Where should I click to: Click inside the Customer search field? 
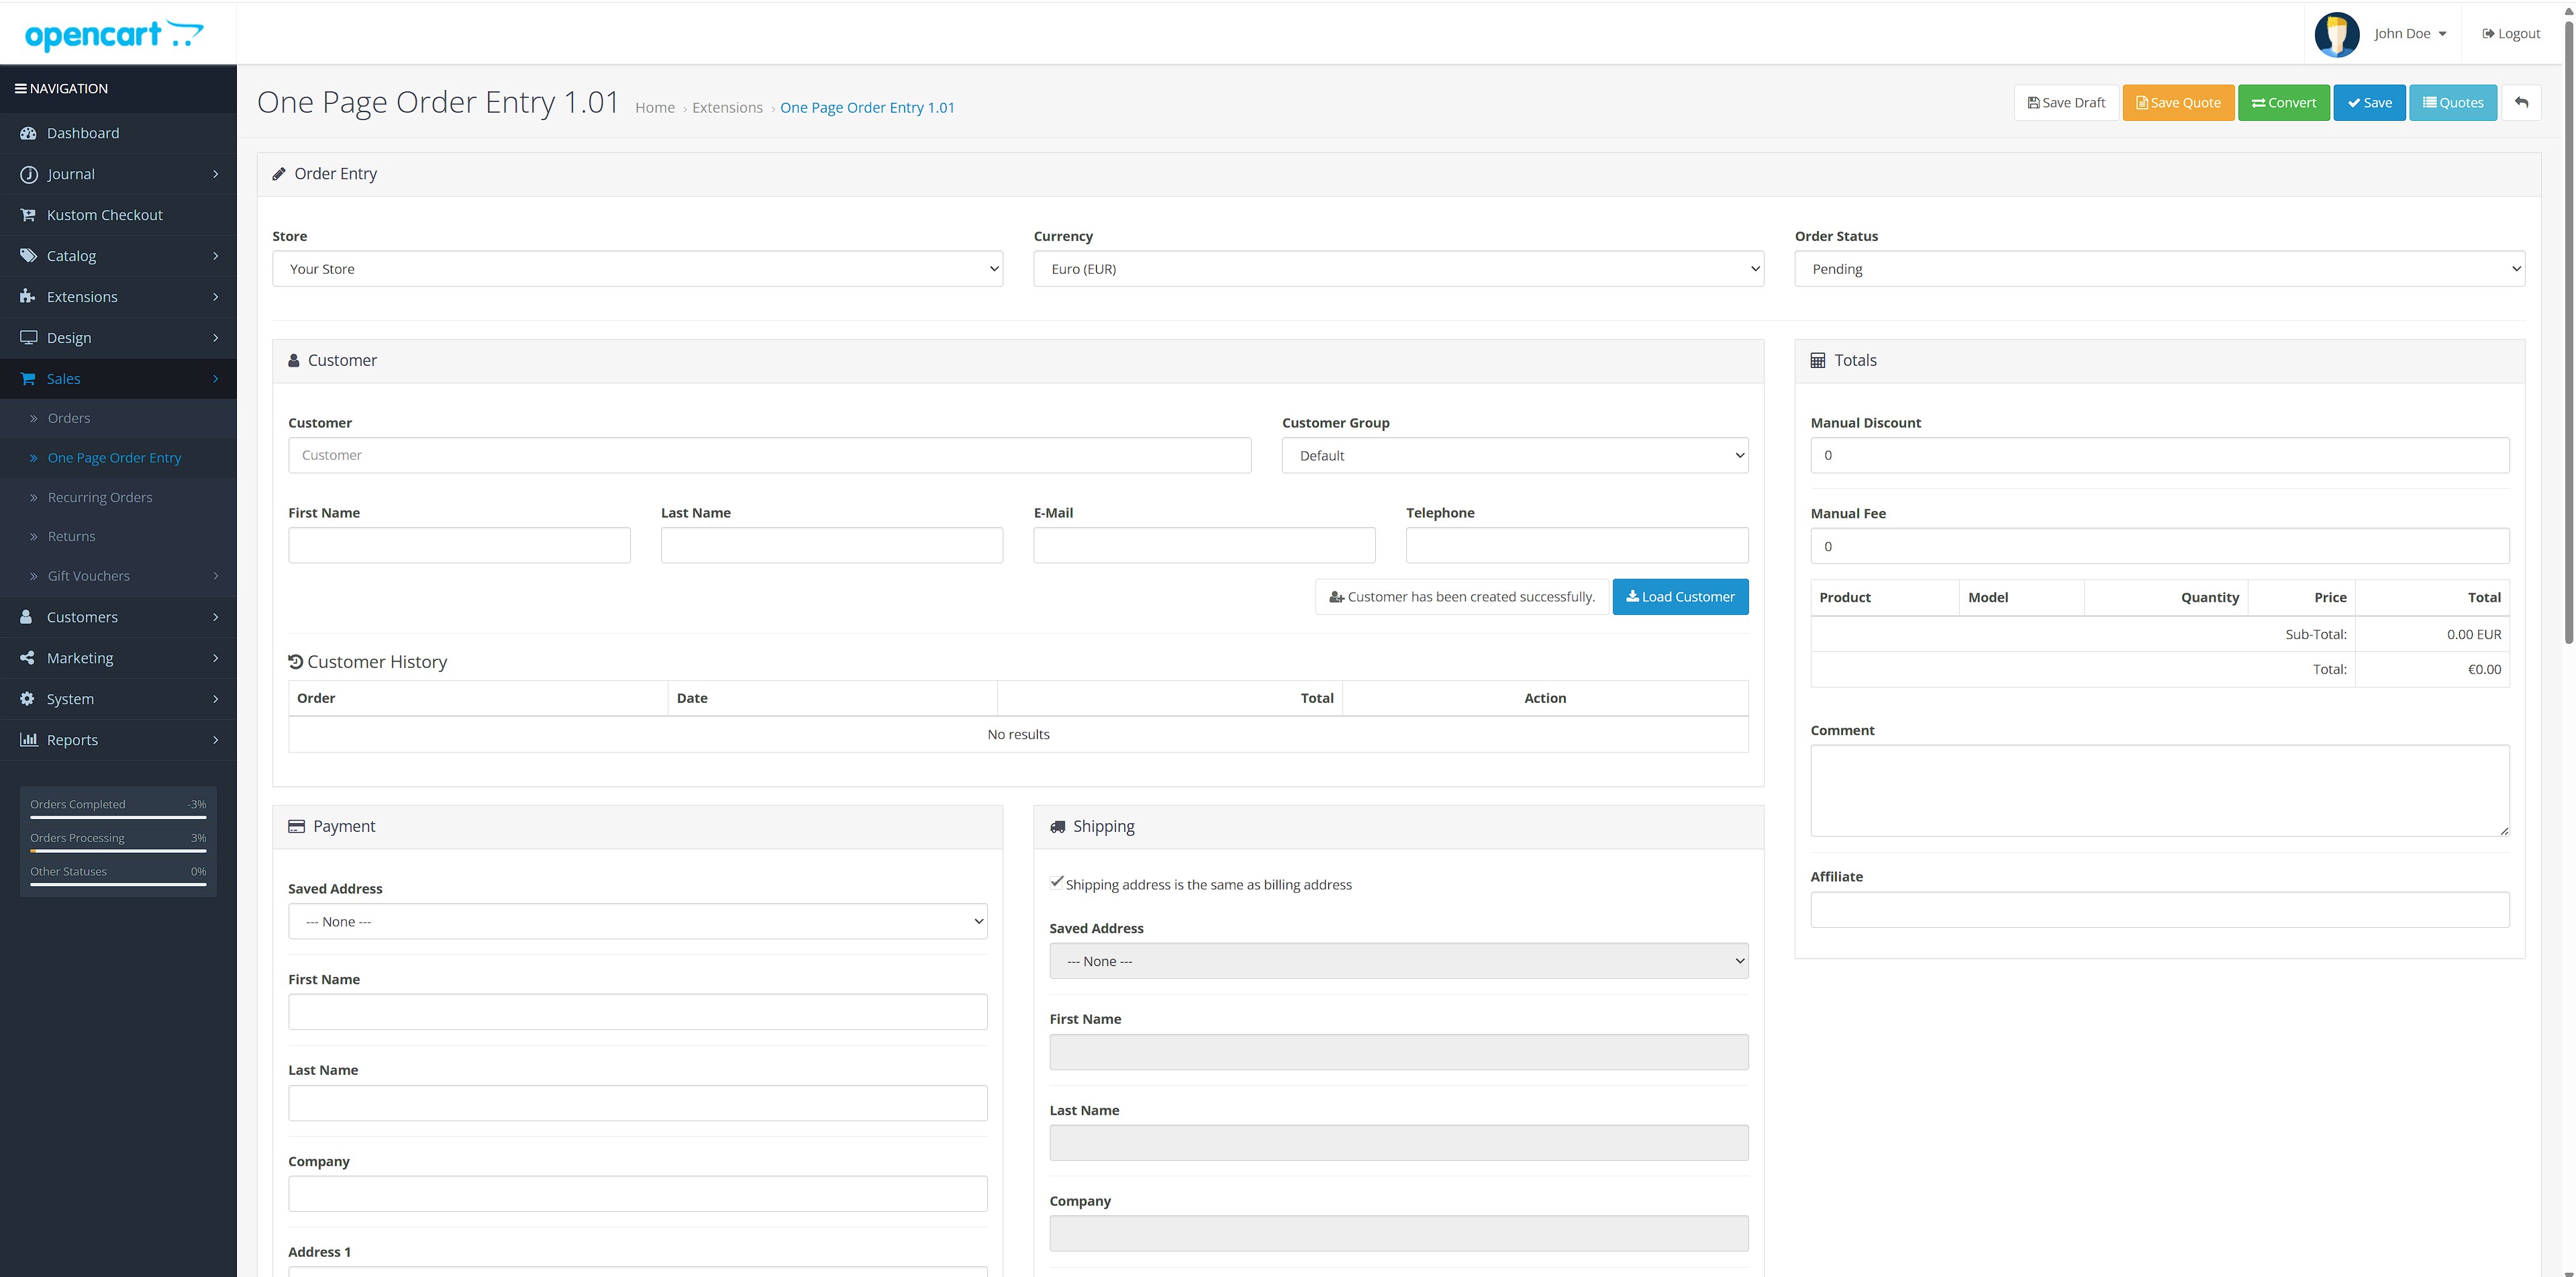click(x=769, y=454)
